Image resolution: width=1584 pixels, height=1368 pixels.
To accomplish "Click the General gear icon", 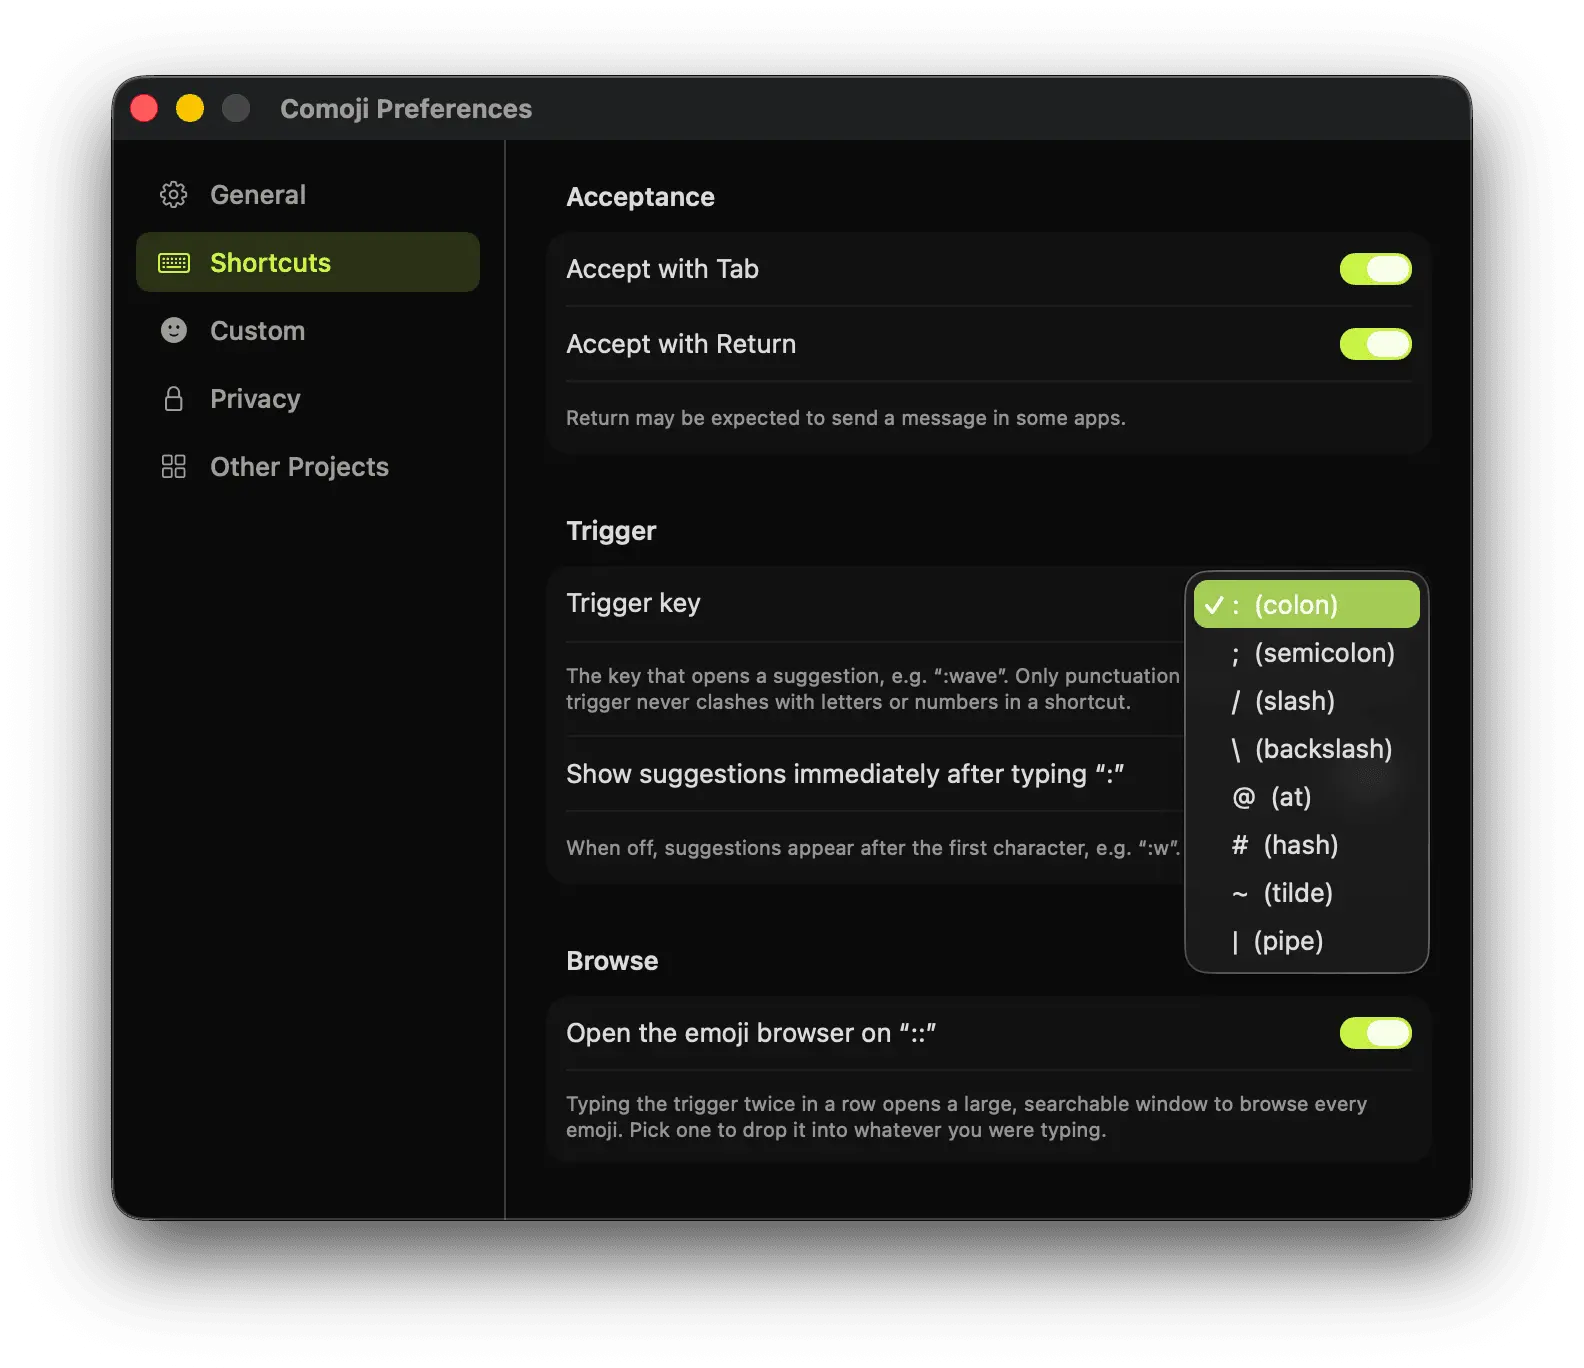I will point(174,195).
